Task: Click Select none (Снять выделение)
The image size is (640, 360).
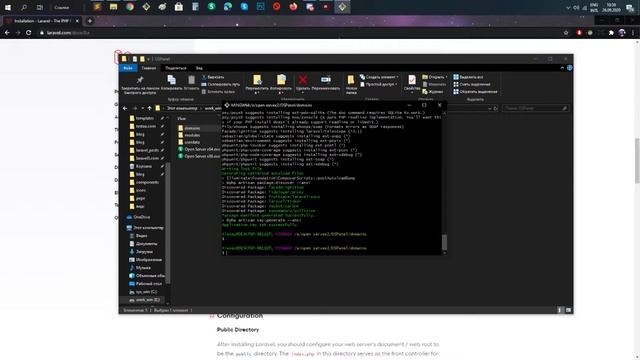Action: pyautogui.click(x=471, y=84)
